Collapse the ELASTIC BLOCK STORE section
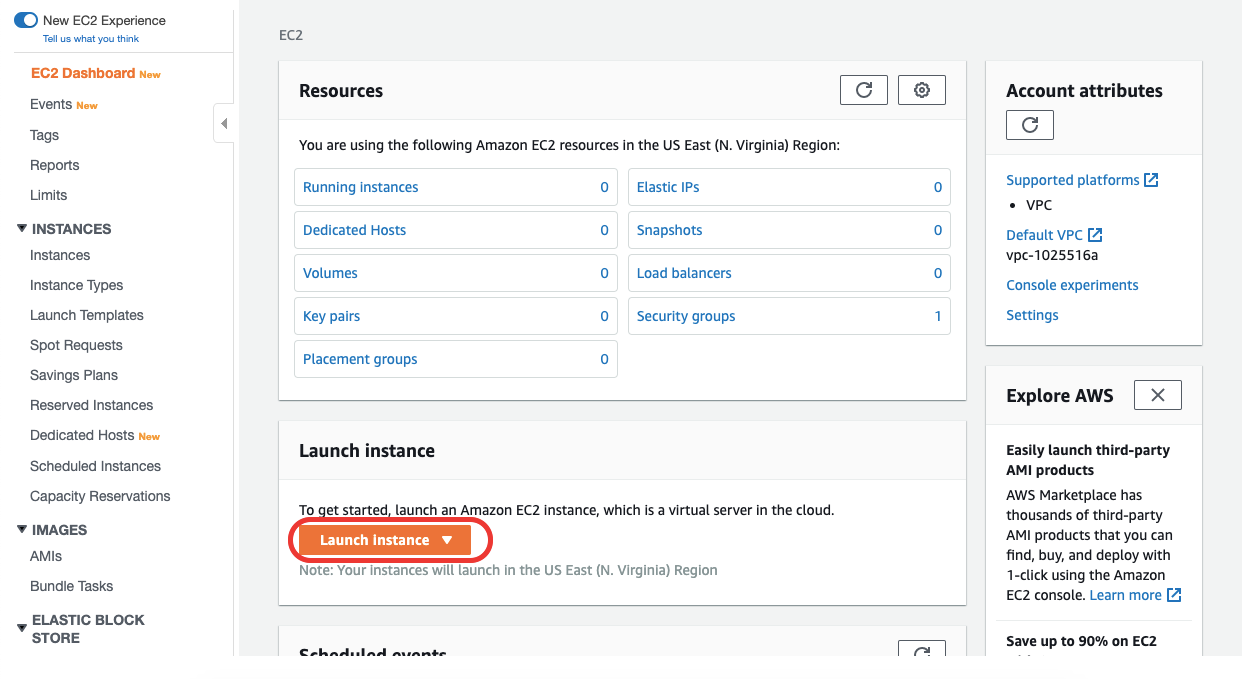Image resolution: width=1254 pixels, height=679 pixels. pos(22,629)
